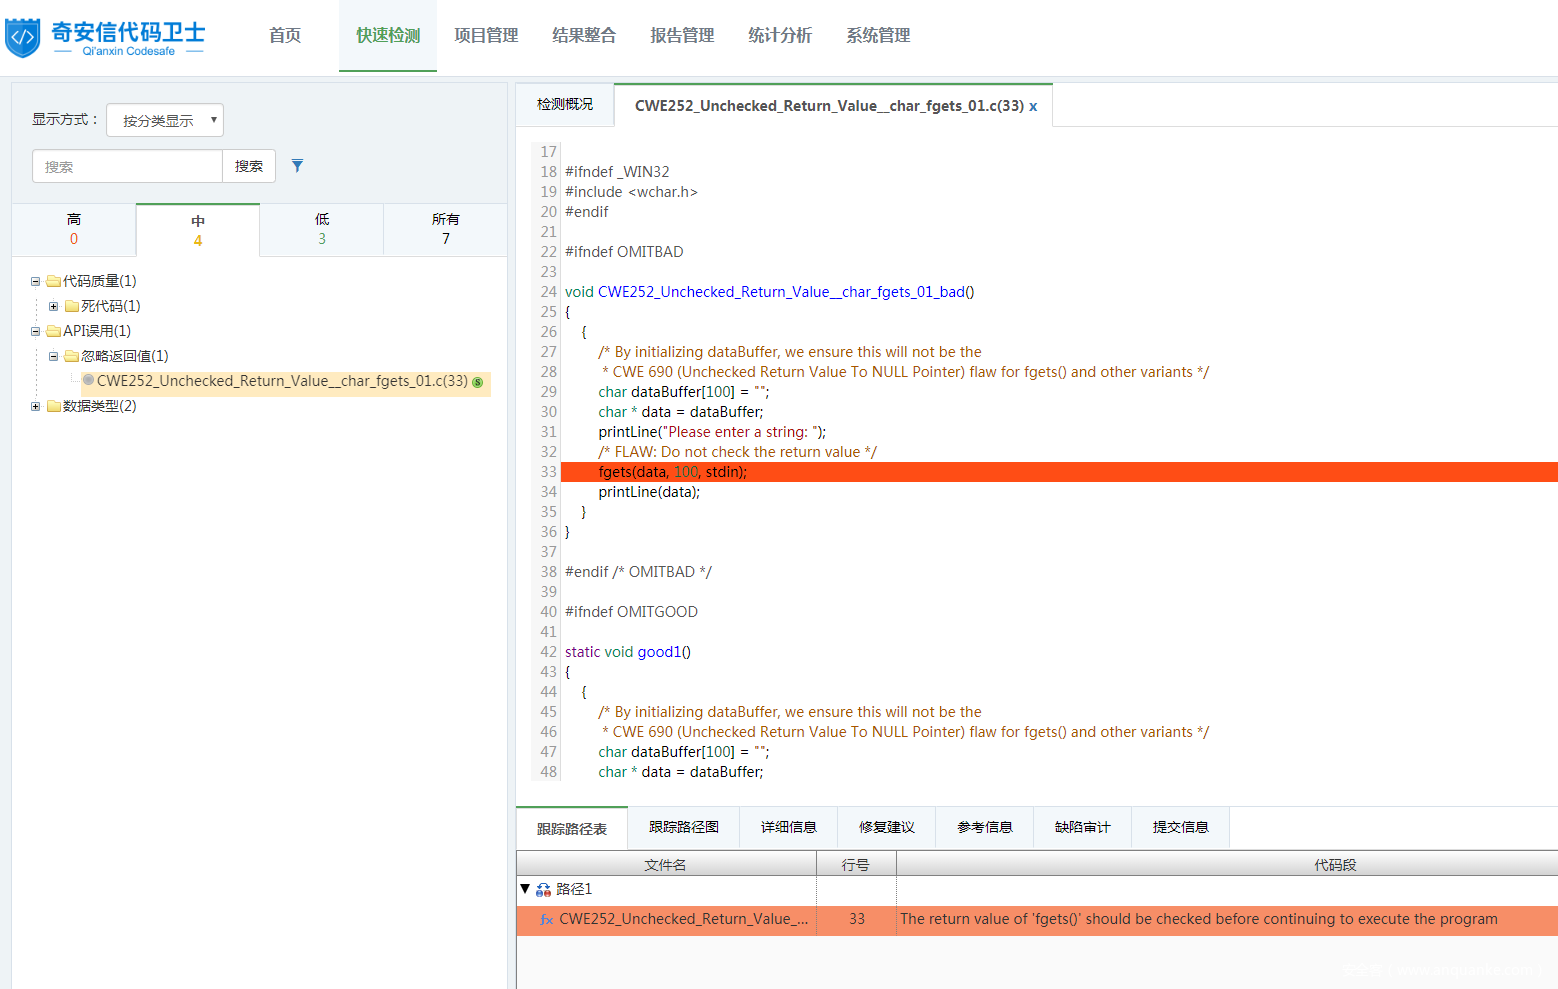
Task: Click the blue filter funnel icon
Action: point(297,166)
